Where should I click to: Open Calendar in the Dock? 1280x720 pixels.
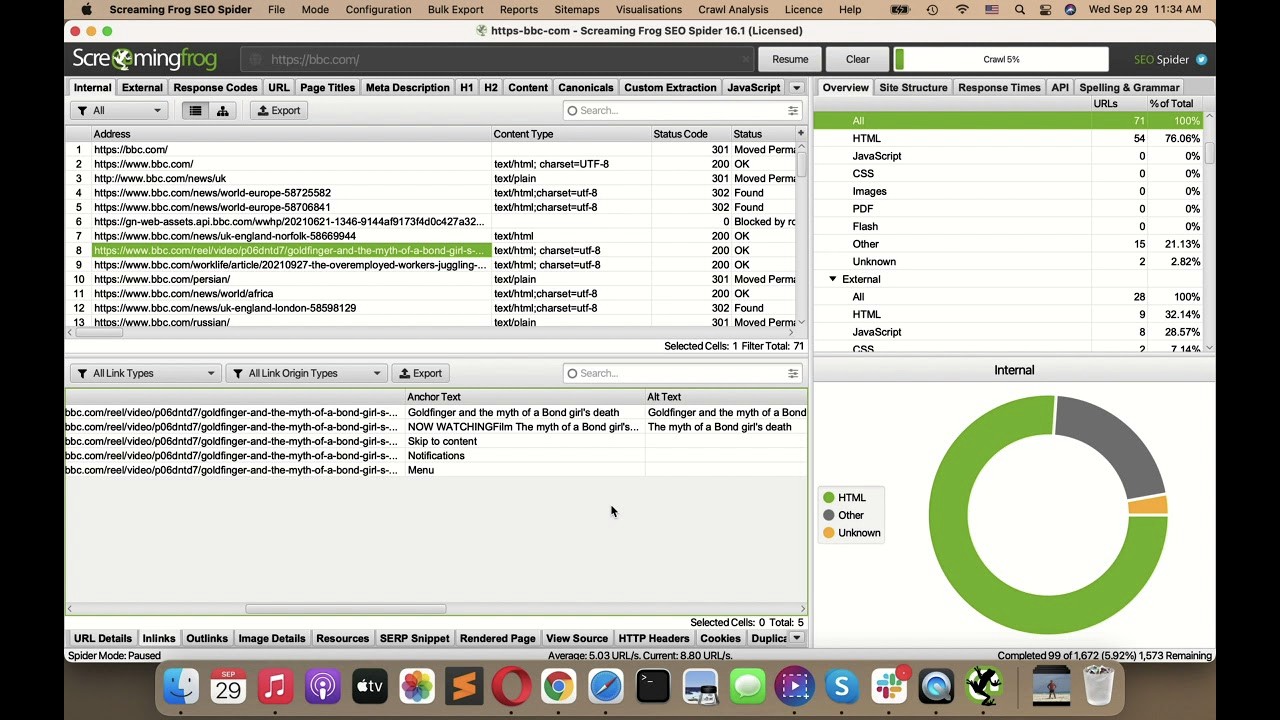pyautogui.click(x=228, y=687)
